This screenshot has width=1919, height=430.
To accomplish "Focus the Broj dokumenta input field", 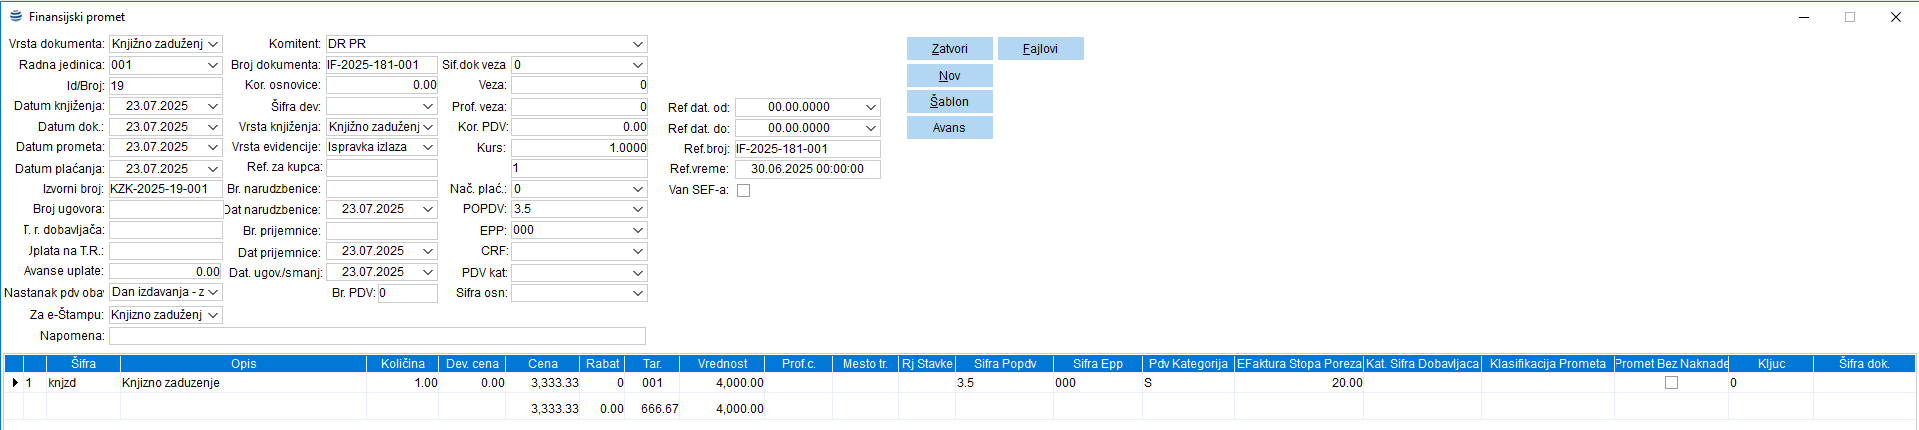I will pyautogui.click(x=381, y=65).
